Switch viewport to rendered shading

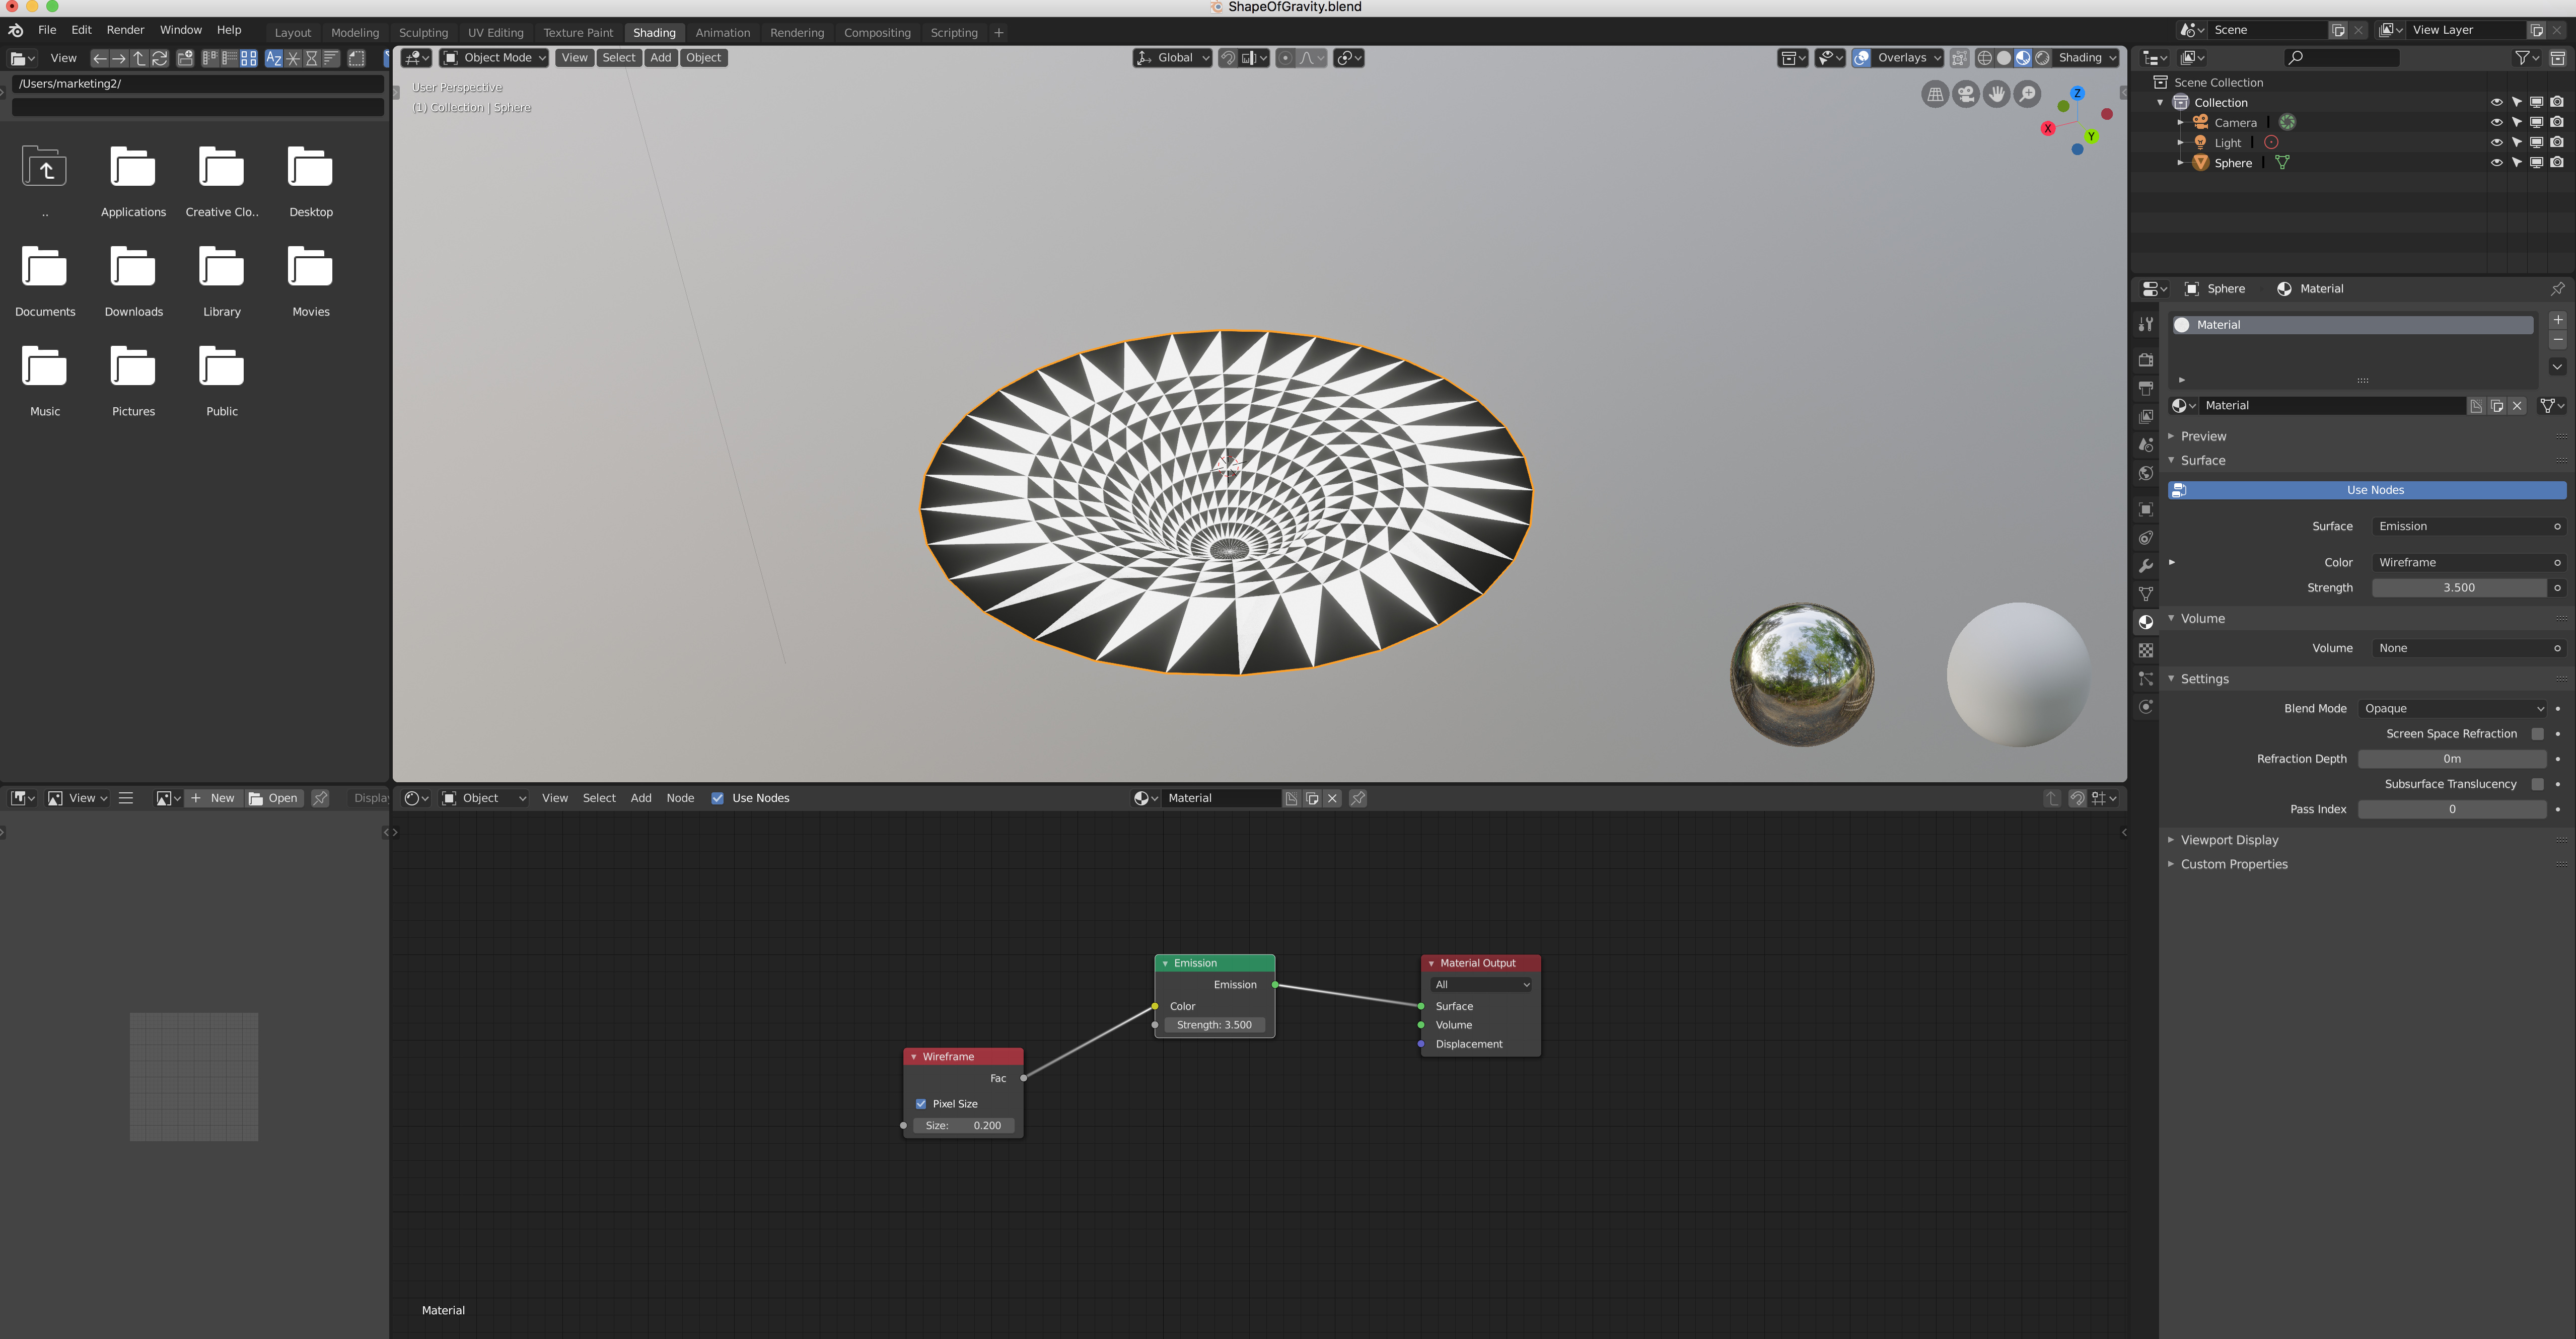coord(2042,58)
